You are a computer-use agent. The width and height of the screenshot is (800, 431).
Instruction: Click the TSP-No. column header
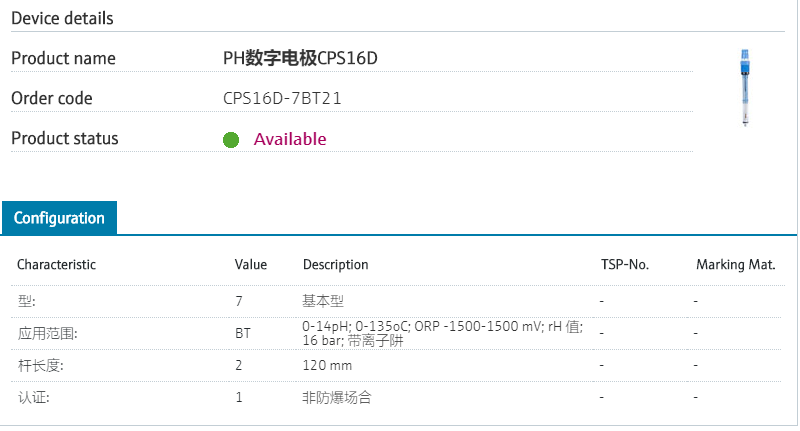[624, 265]
